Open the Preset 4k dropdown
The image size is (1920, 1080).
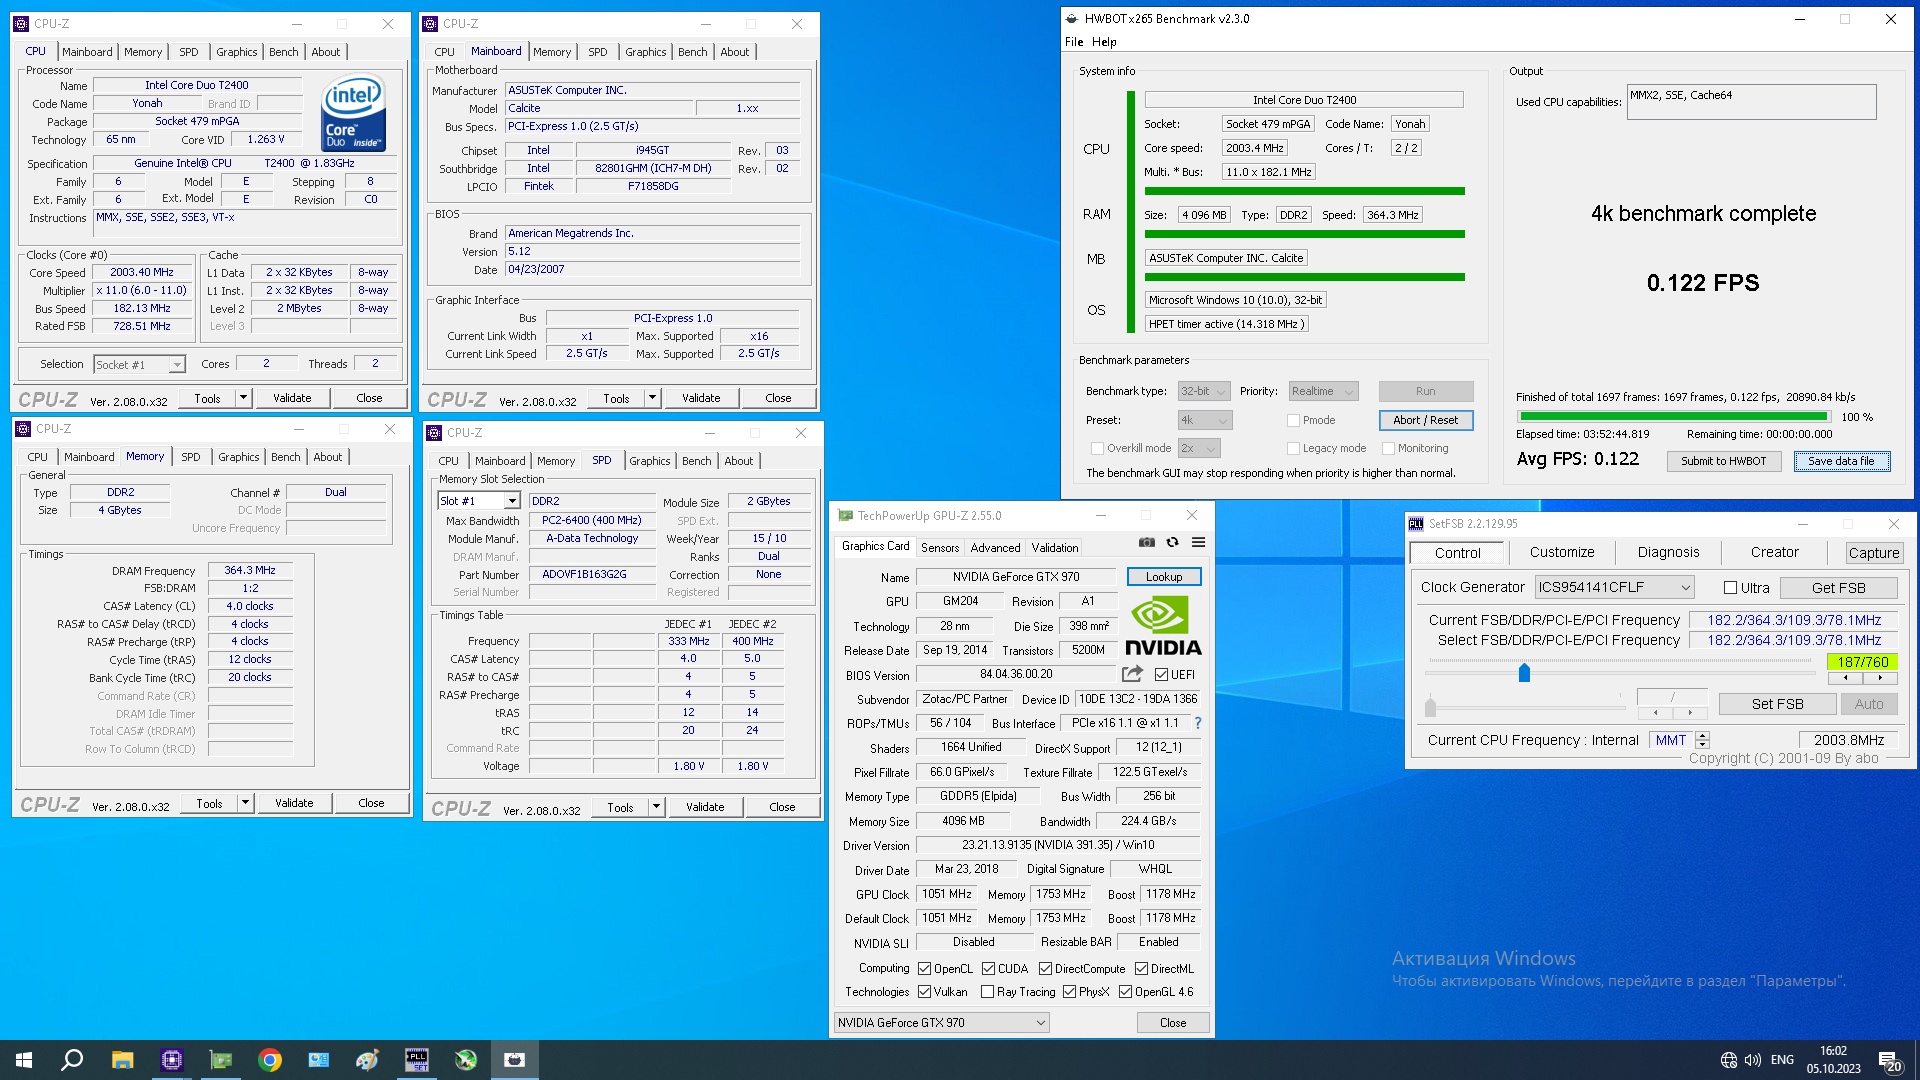click(x=1204, y=420)
